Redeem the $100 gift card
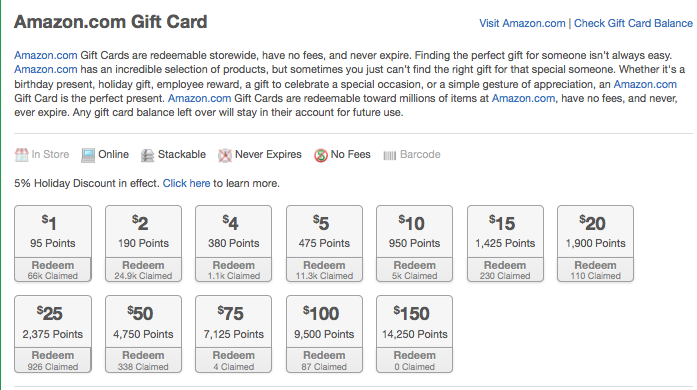The width and height of the screenshot is (697, 390). 324,360
